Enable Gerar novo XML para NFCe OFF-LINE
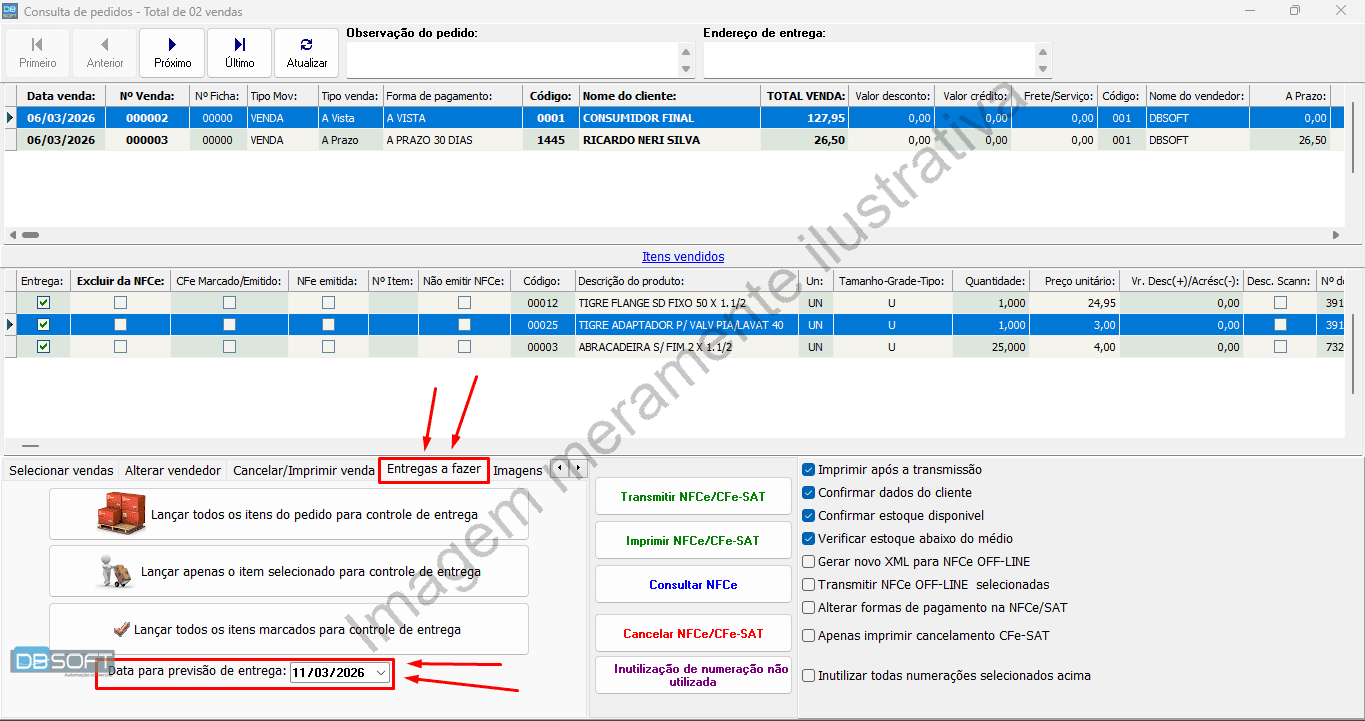1365x721 pixels. pyautogui.click(x=808, y=562)
